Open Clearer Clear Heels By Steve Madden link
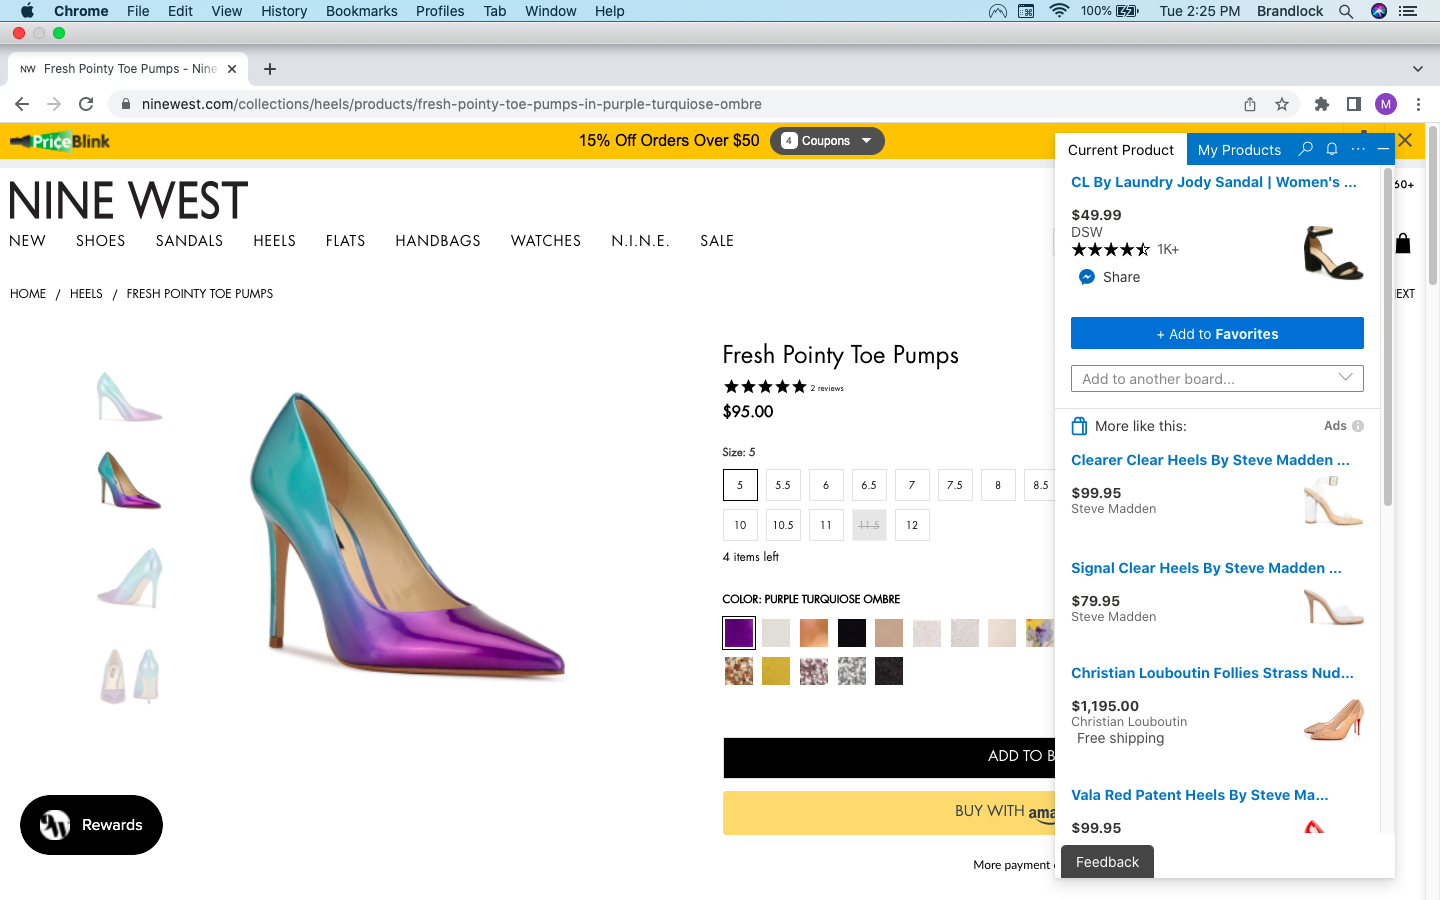 pyautogui.click(x=1210, y=460)
